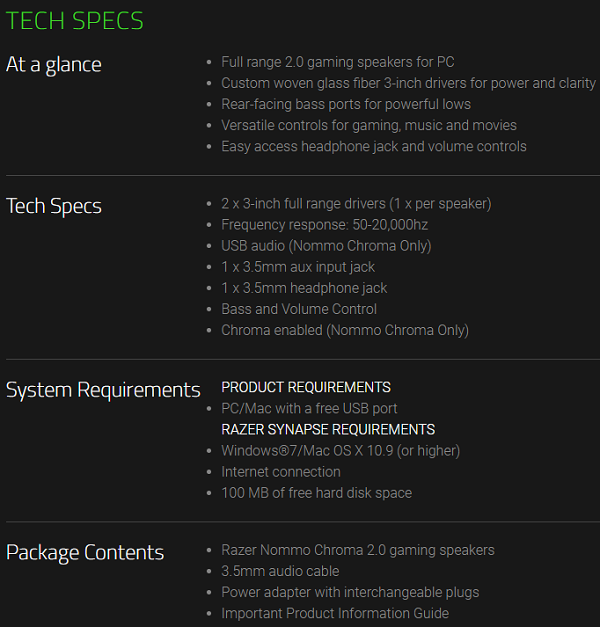Click 'Important Product Information Guide' item
Screen dimensions: 600x627
[x=335, y=613]
